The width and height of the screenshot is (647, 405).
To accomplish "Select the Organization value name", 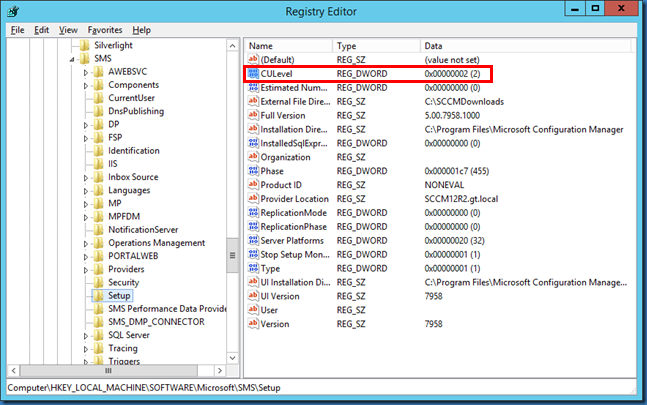I will [285, 158].
